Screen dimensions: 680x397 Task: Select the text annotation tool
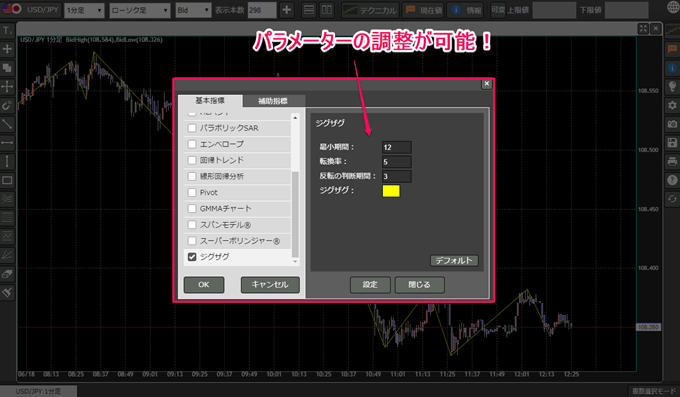click(x=7, y=30)
